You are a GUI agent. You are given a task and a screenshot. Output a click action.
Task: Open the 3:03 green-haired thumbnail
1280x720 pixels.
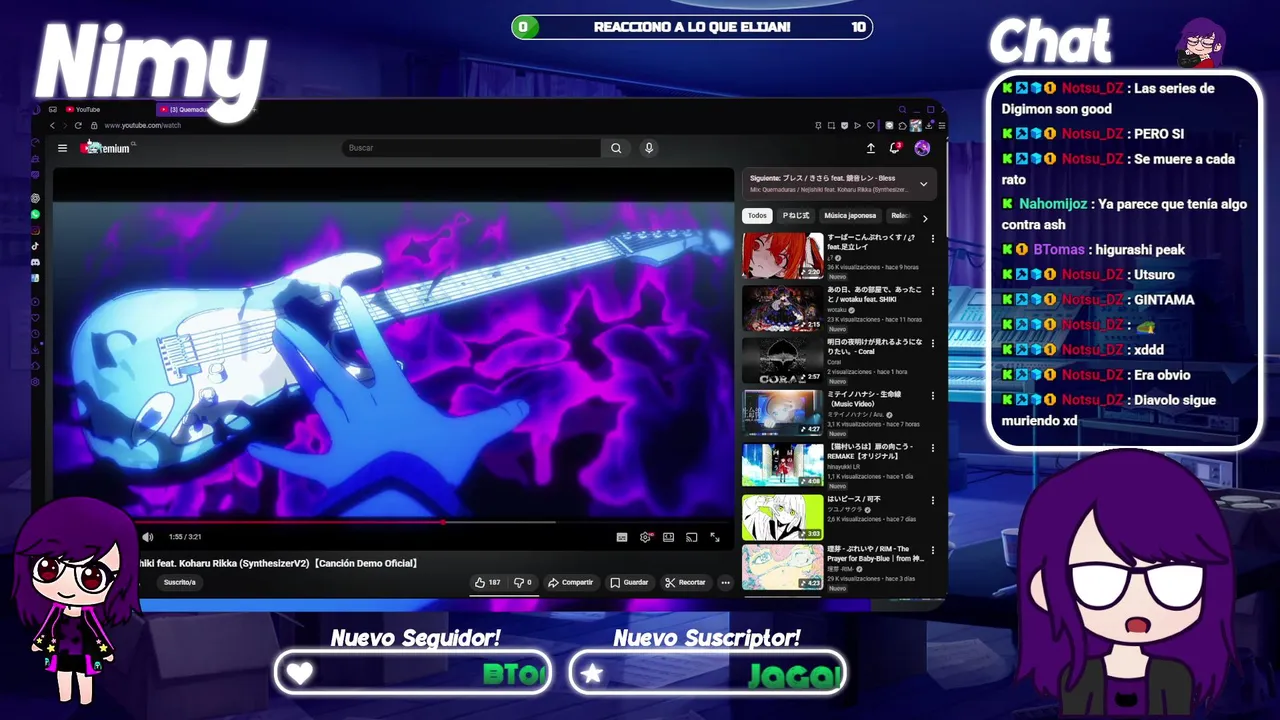coord(783,517)
